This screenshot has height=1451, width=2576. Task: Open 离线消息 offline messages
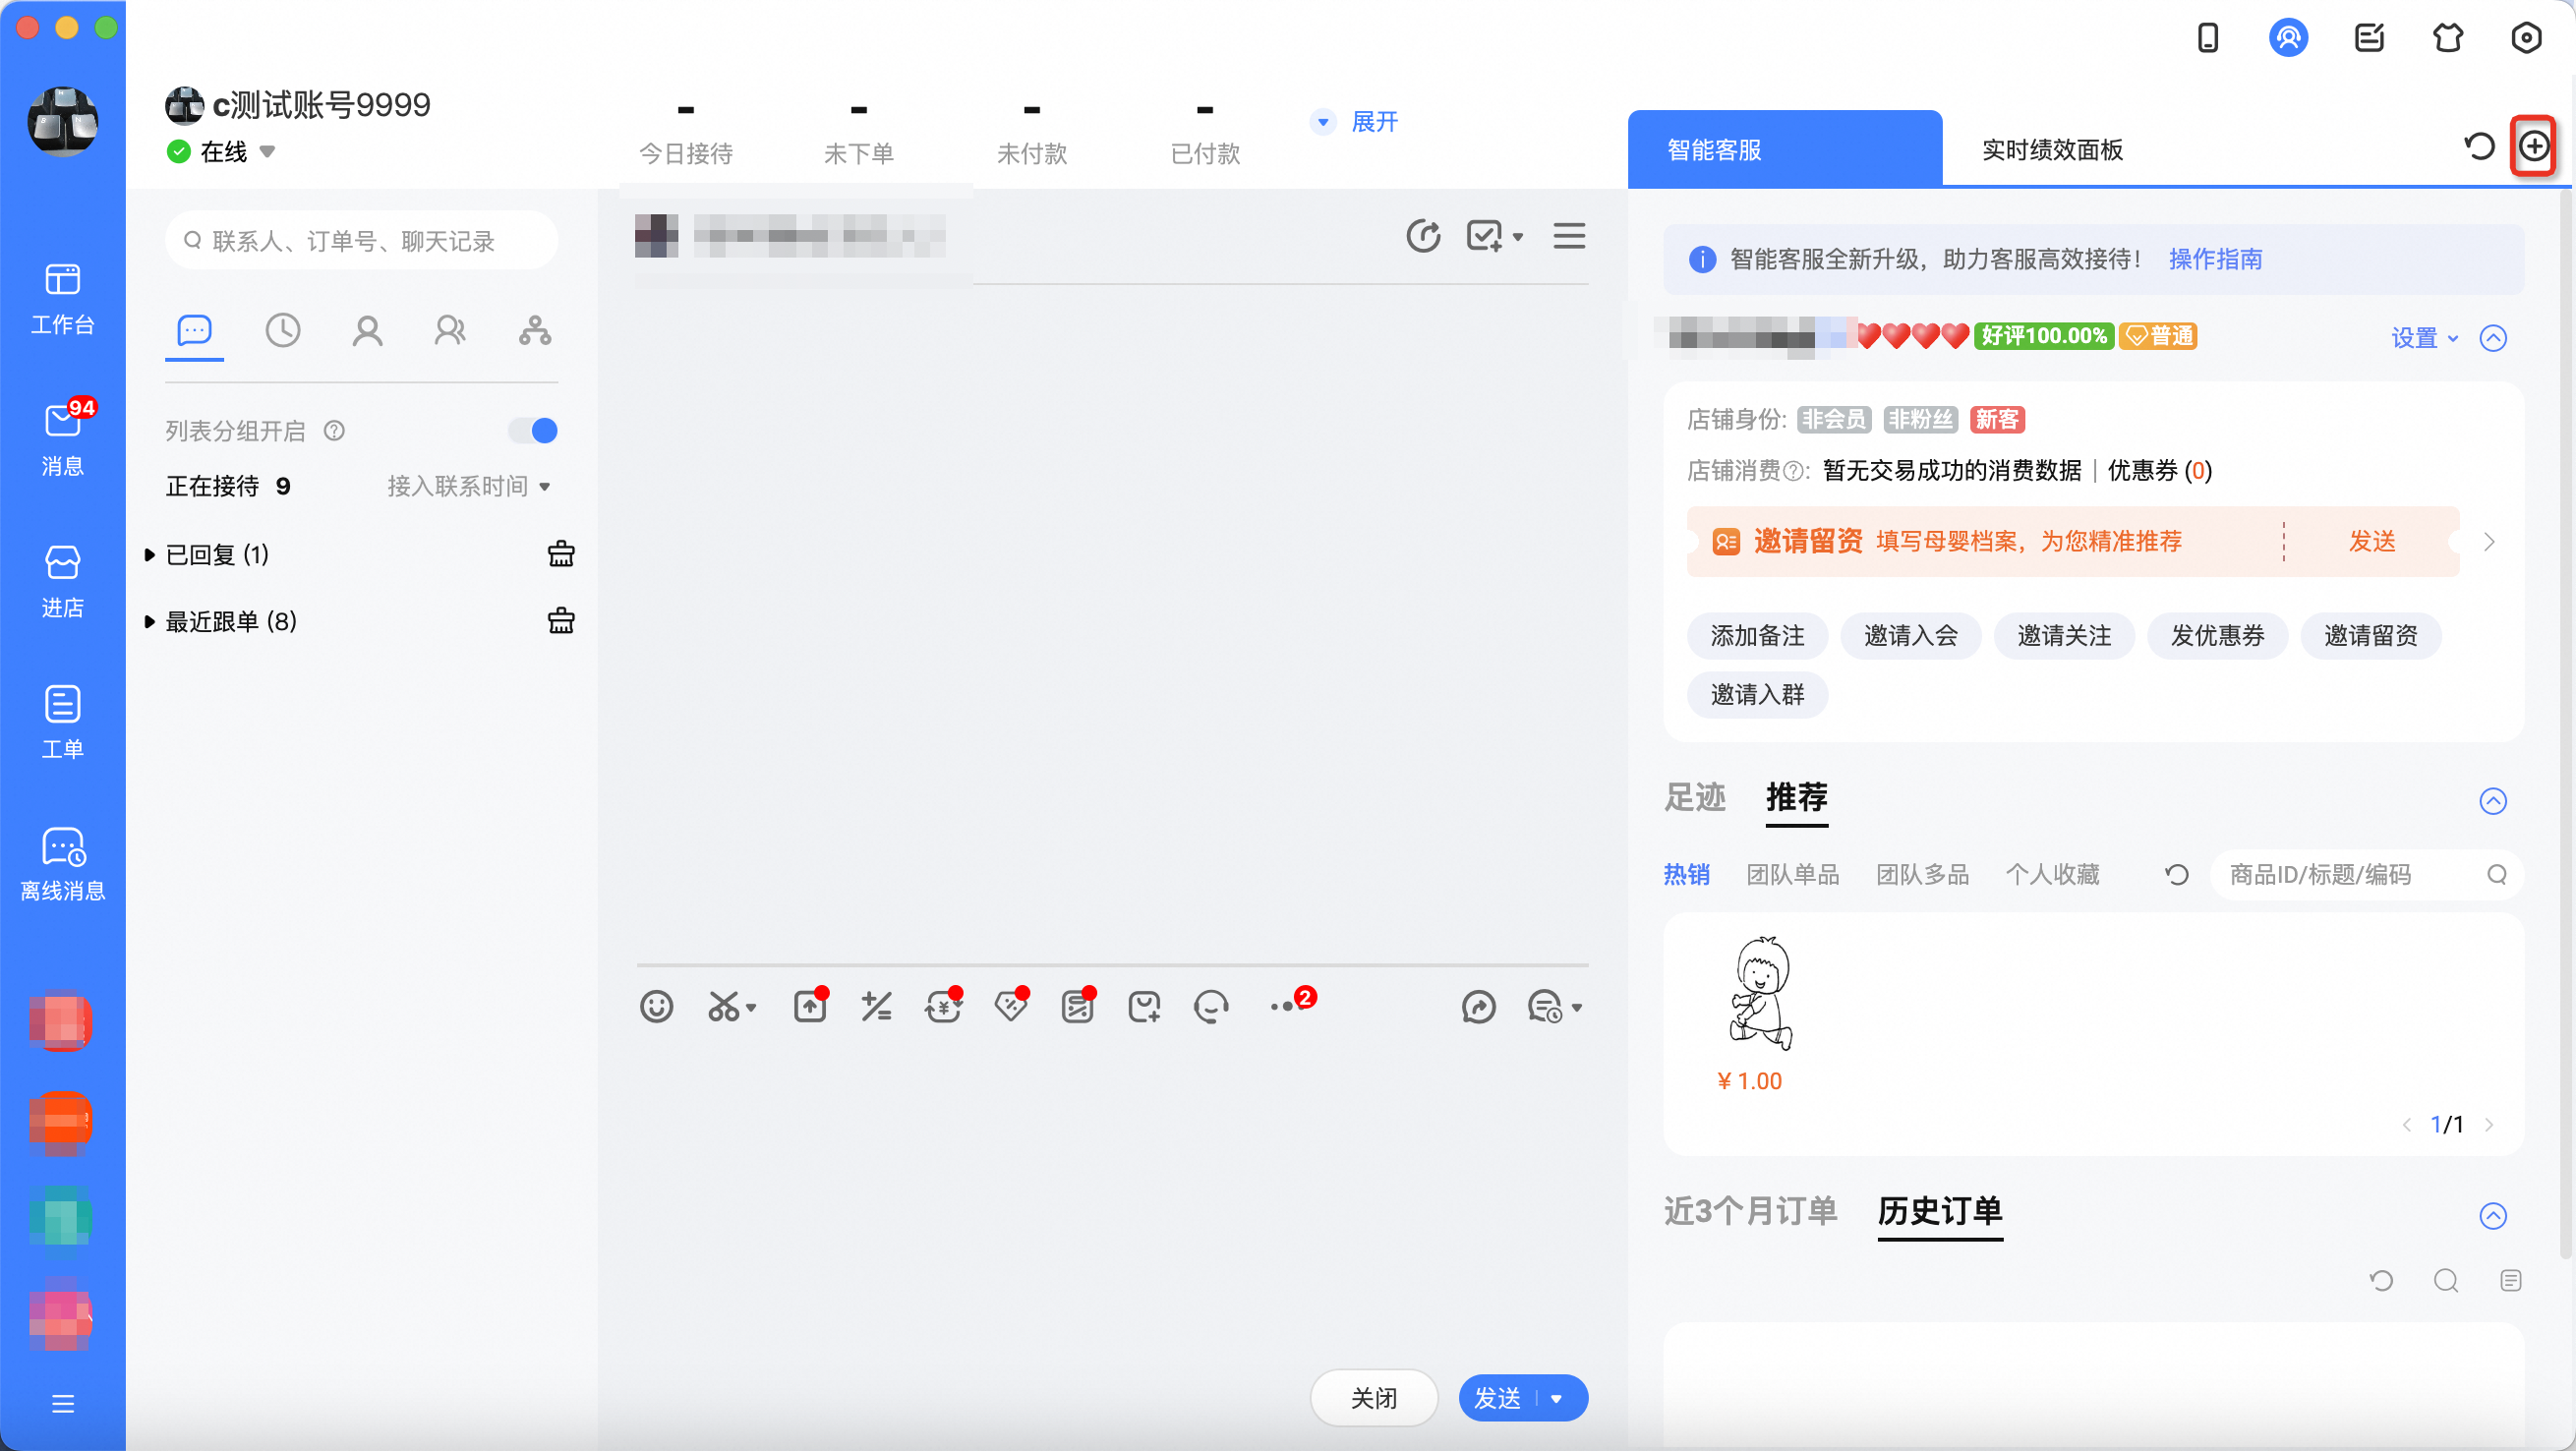pos(62,865)
